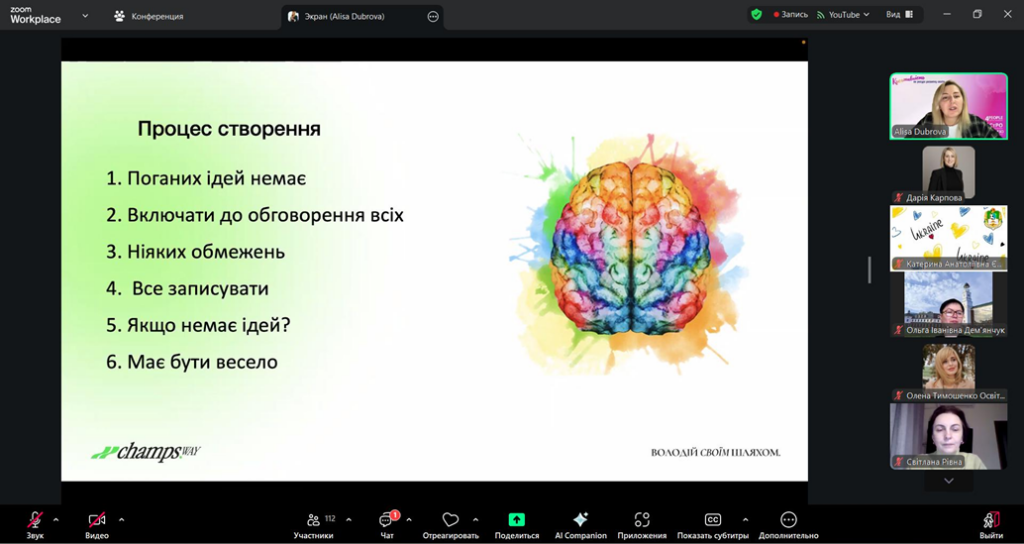Image resolution: width=1024 pixels, height=544 pixels.
Task: Open AI Companion
Action: (x=580, y=520)
